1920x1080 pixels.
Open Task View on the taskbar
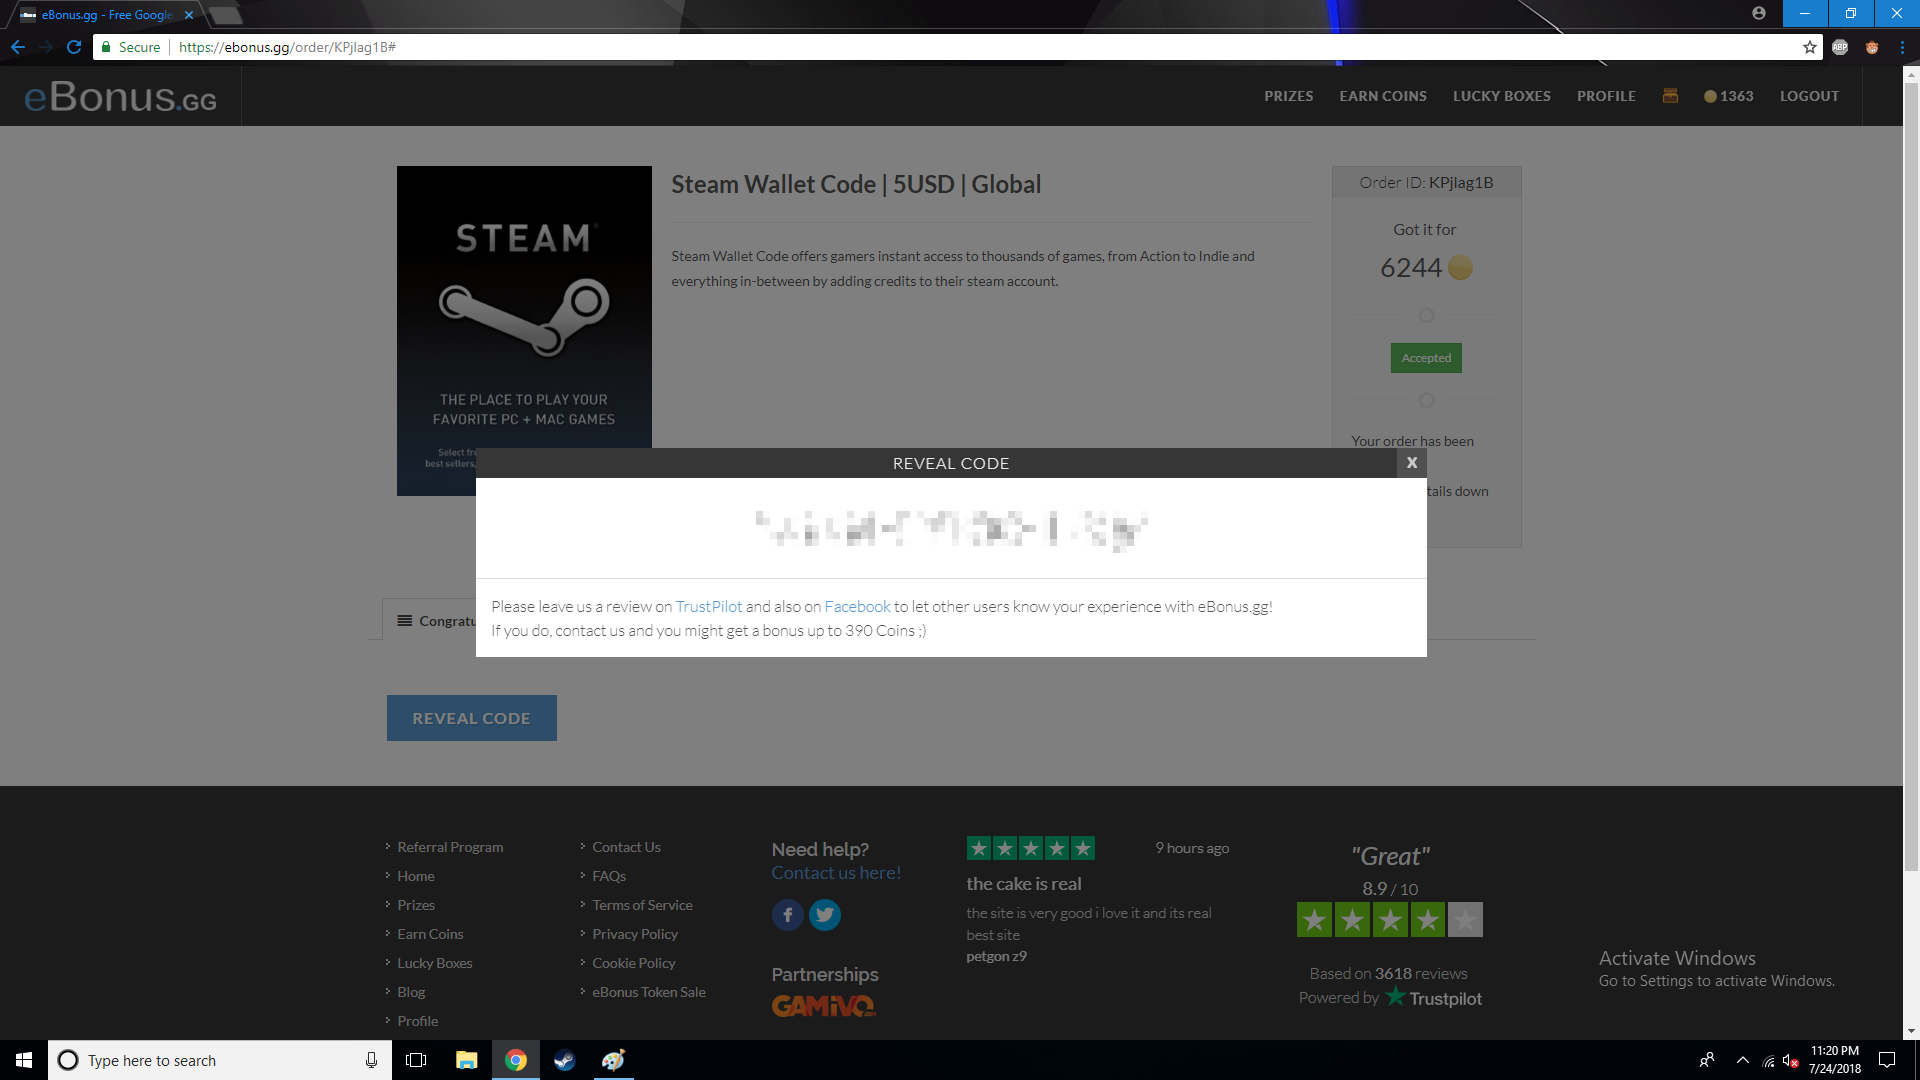pyautogui.click(x=416, y=1060)
